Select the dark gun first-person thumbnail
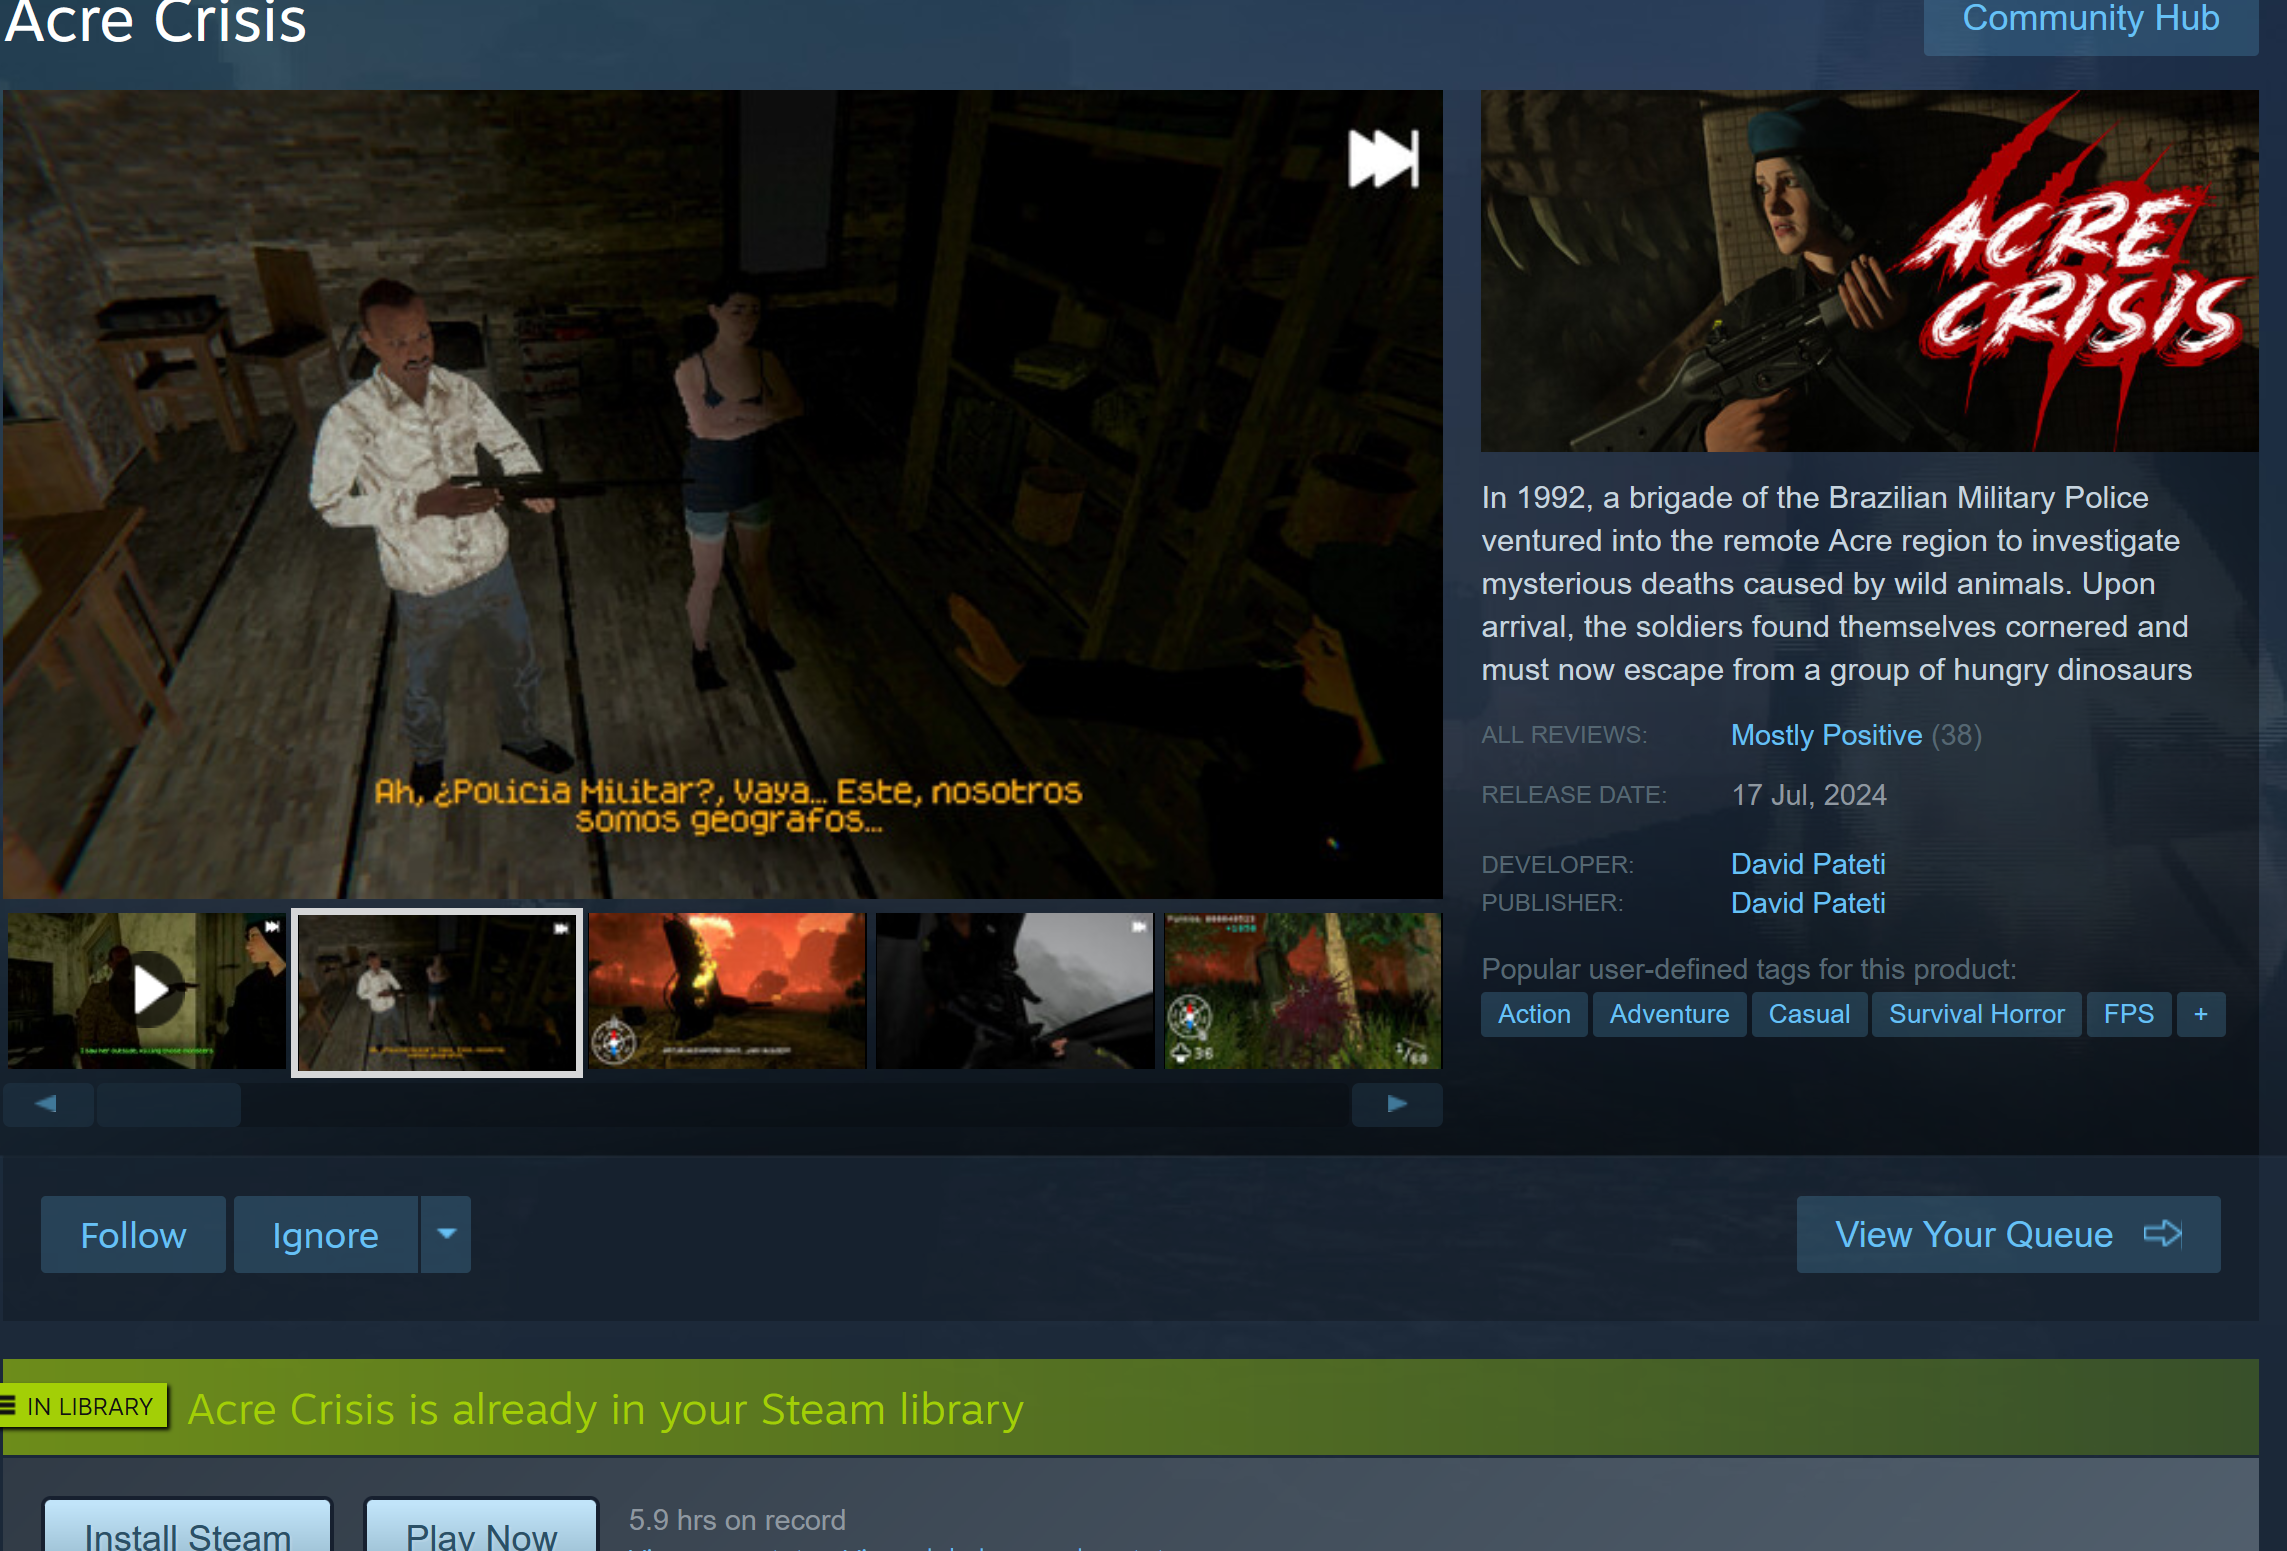This screenshot has height=1551, width=2287. point(1015,990)
